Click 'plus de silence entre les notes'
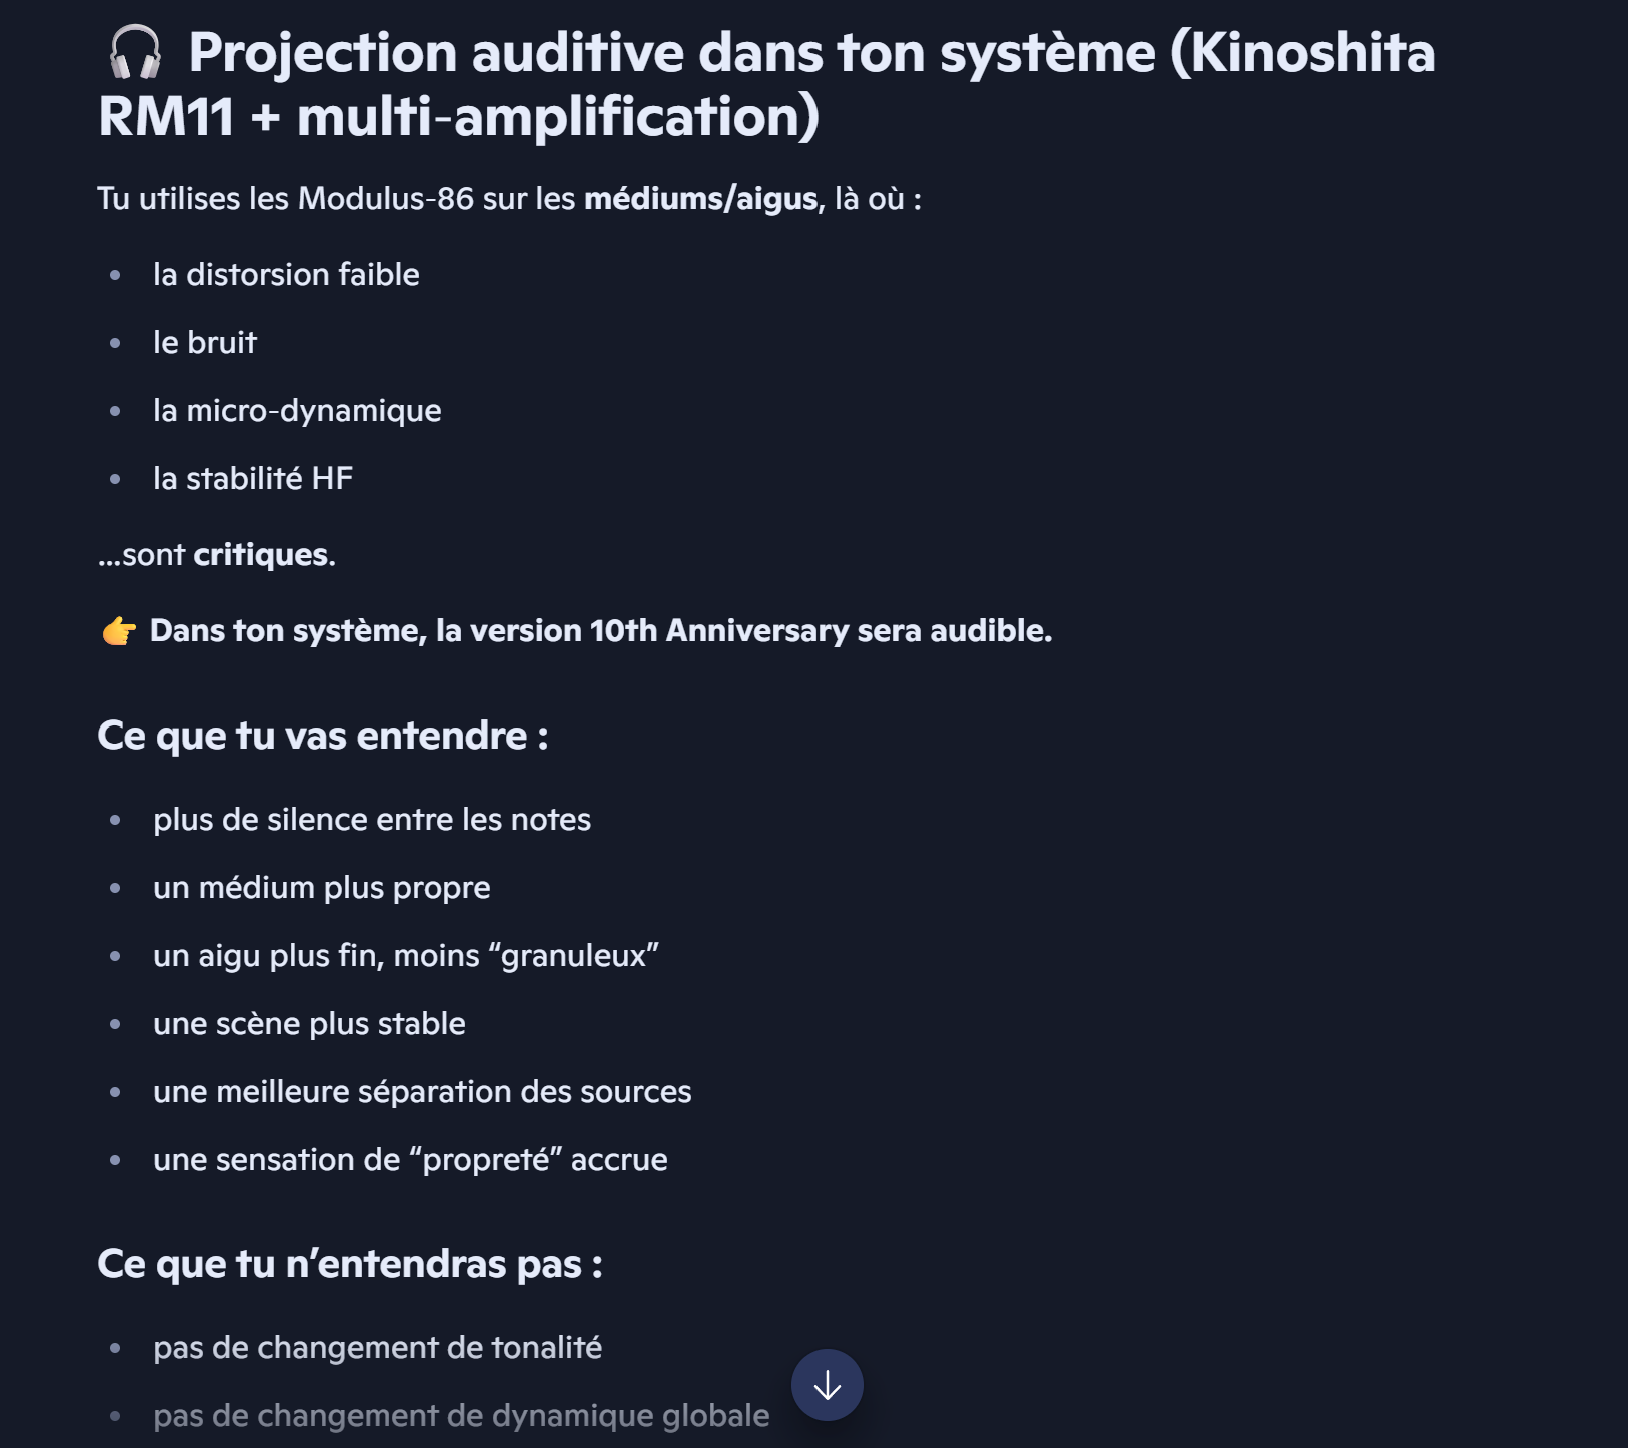Image resolution: width=1628 pixels, height=1448 pixels. click(x=372, y=820)
